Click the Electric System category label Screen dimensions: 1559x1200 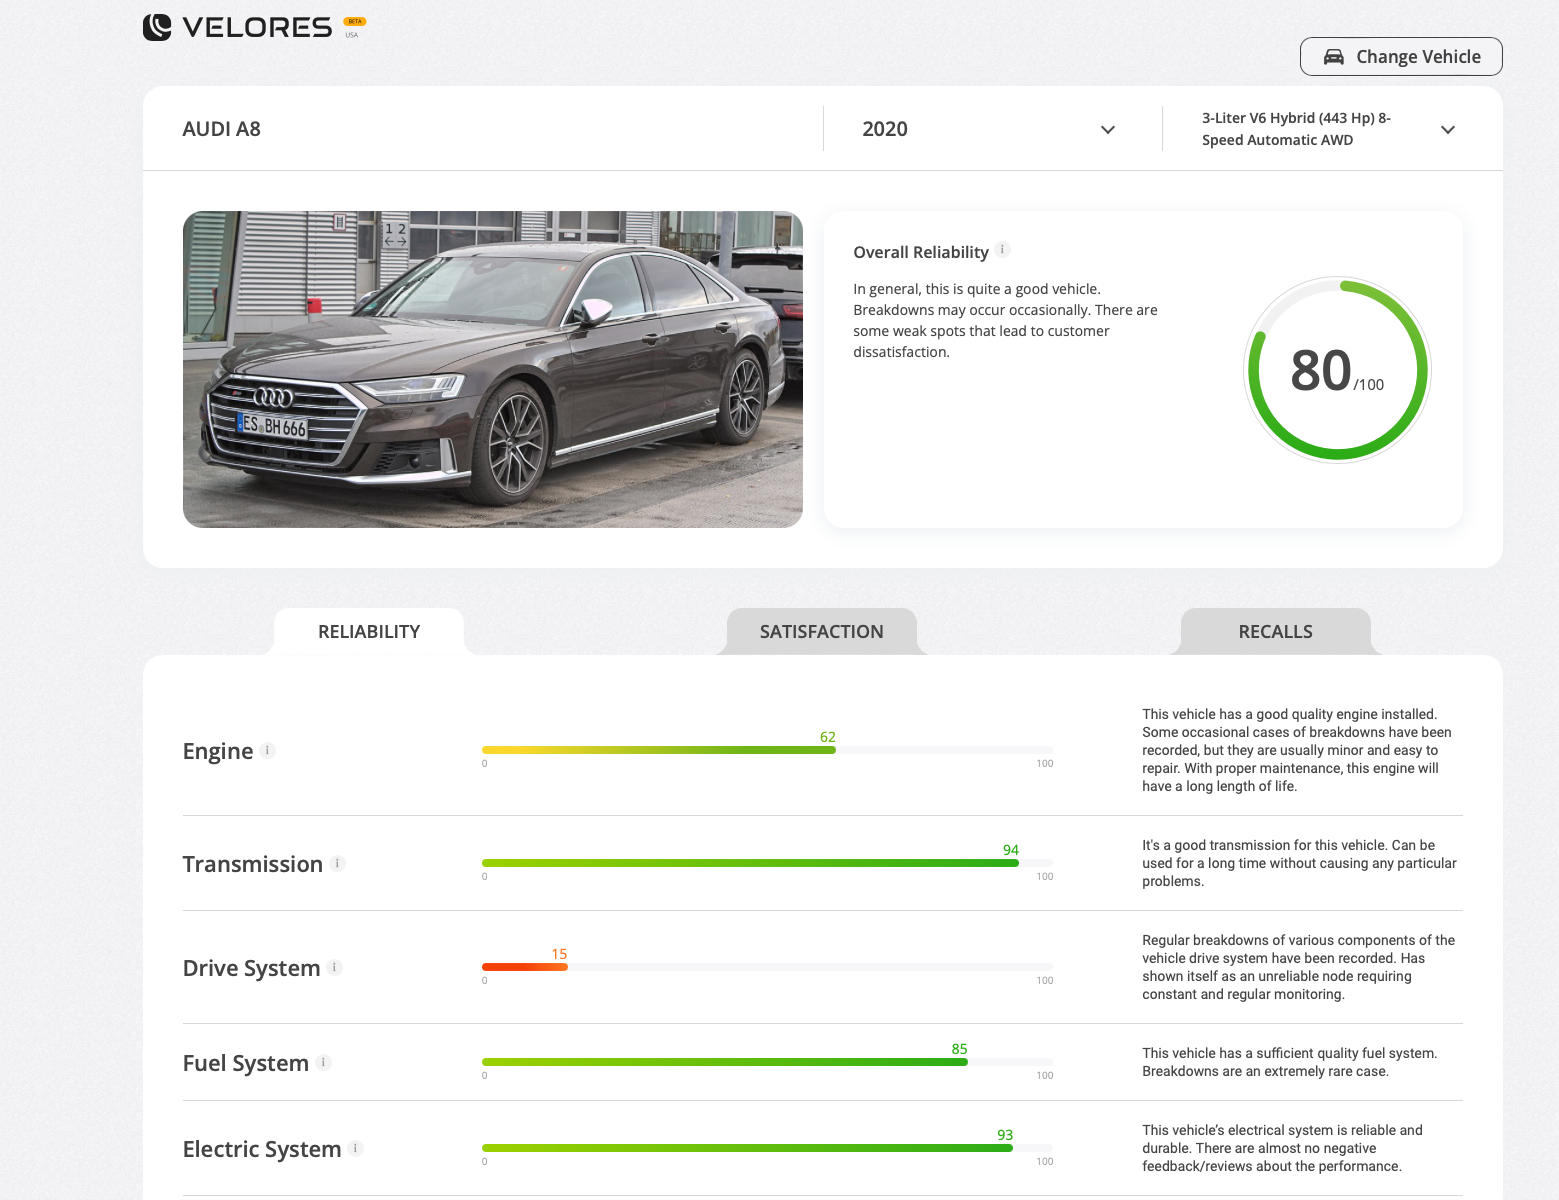click(x=262, y=1149)
